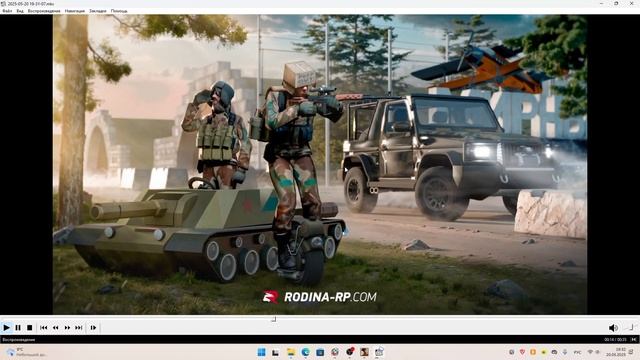640x360 pixels.
Task: Click the seek bar position marker
Action: [274, 319]
